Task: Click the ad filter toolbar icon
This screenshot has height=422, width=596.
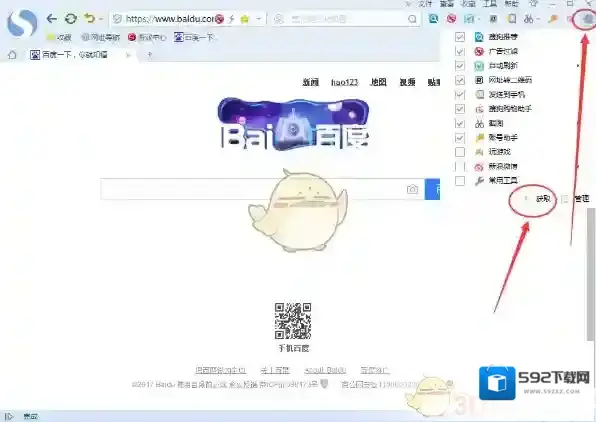Action: (452, 18)
